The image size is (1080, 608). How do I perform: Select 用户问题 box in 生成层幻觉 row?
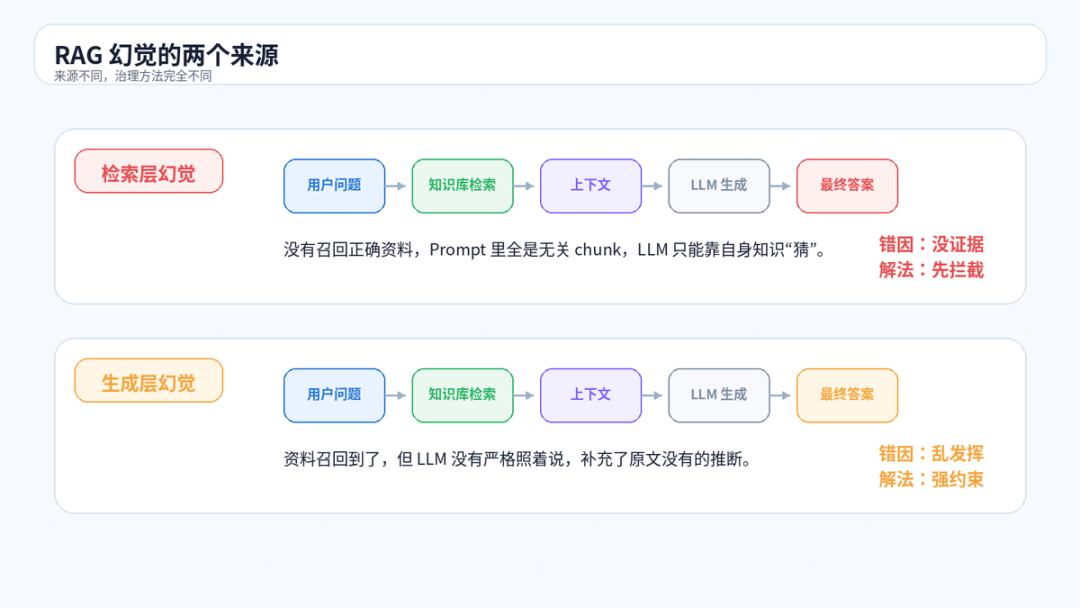coord(334,395)
